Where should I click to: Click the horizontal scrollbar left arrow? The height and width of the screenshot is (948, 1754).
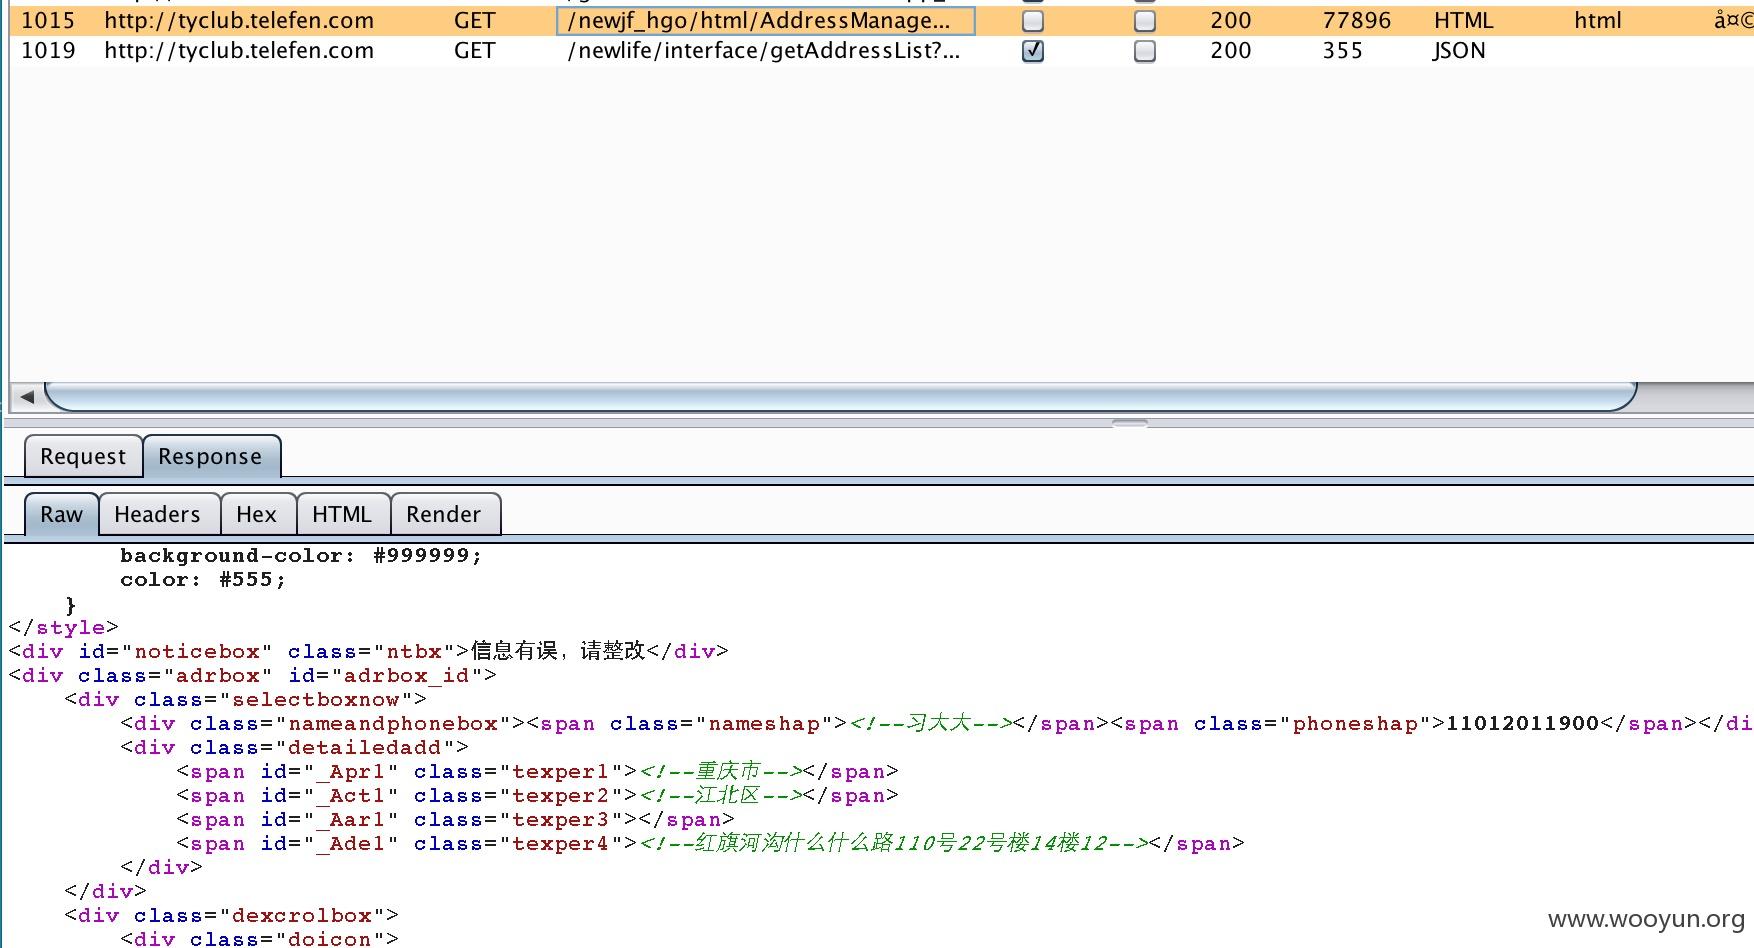[x=27, y=397]
